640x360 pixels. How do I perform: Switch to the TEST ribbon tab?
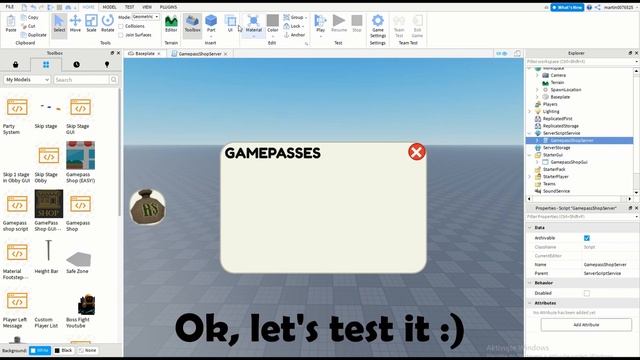129,7
